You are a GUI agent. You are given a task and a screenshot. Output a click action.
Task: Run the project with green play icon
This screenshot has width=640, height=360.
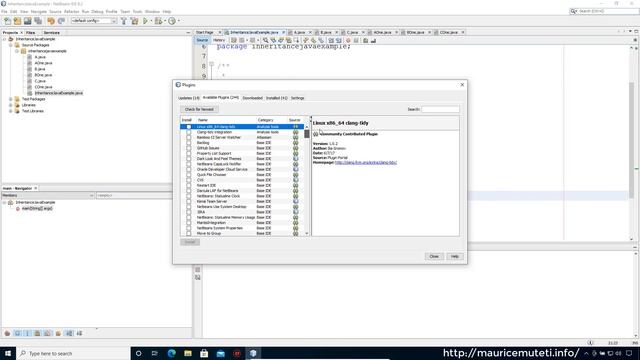[145, 21]
